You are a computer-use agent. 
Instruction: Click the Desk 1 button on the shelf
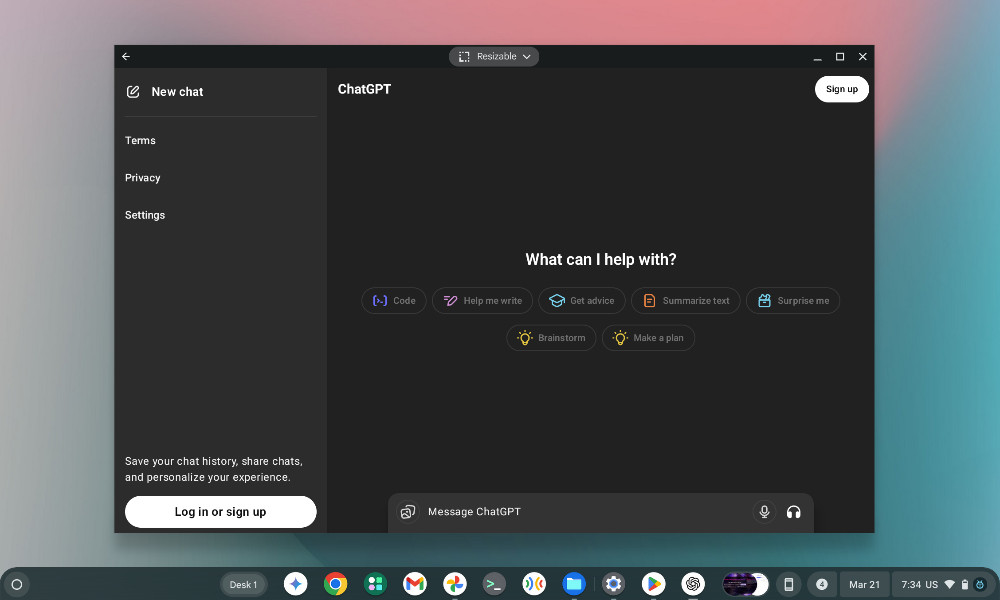point(243,584)
